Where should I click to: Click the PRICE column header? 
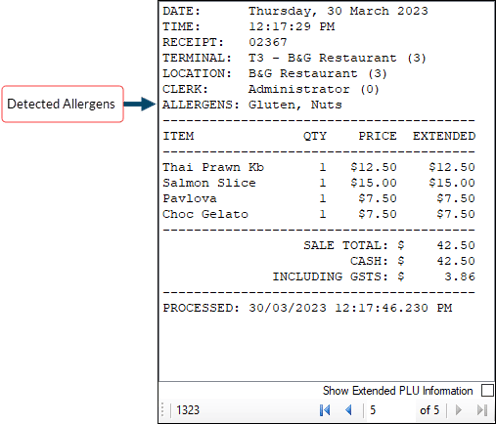[378, 136]
